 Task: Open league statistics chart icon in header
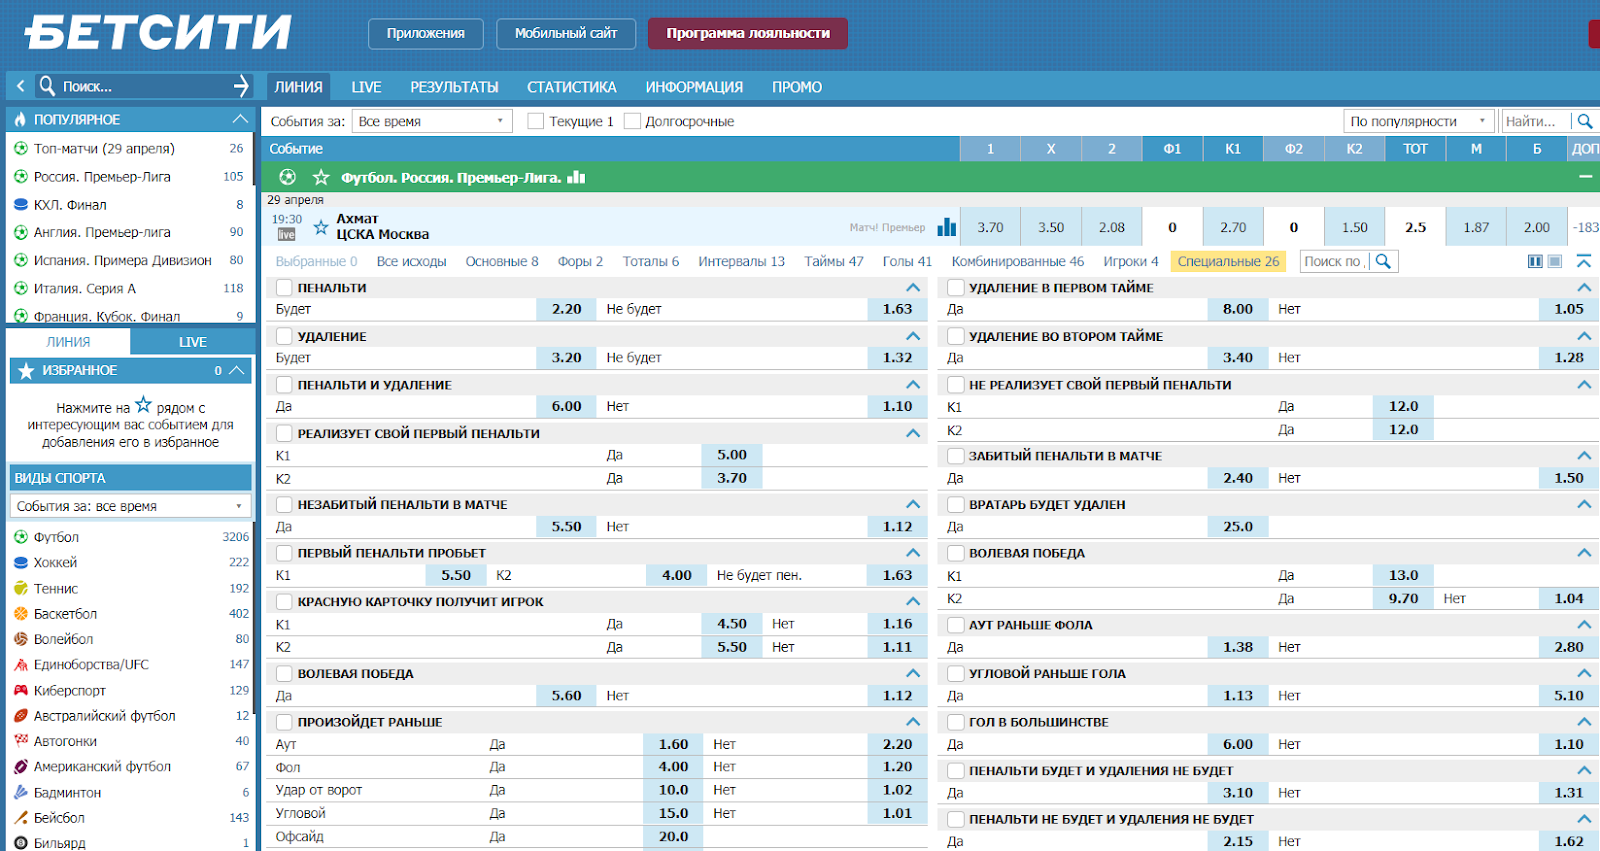[x=576, y=177]
